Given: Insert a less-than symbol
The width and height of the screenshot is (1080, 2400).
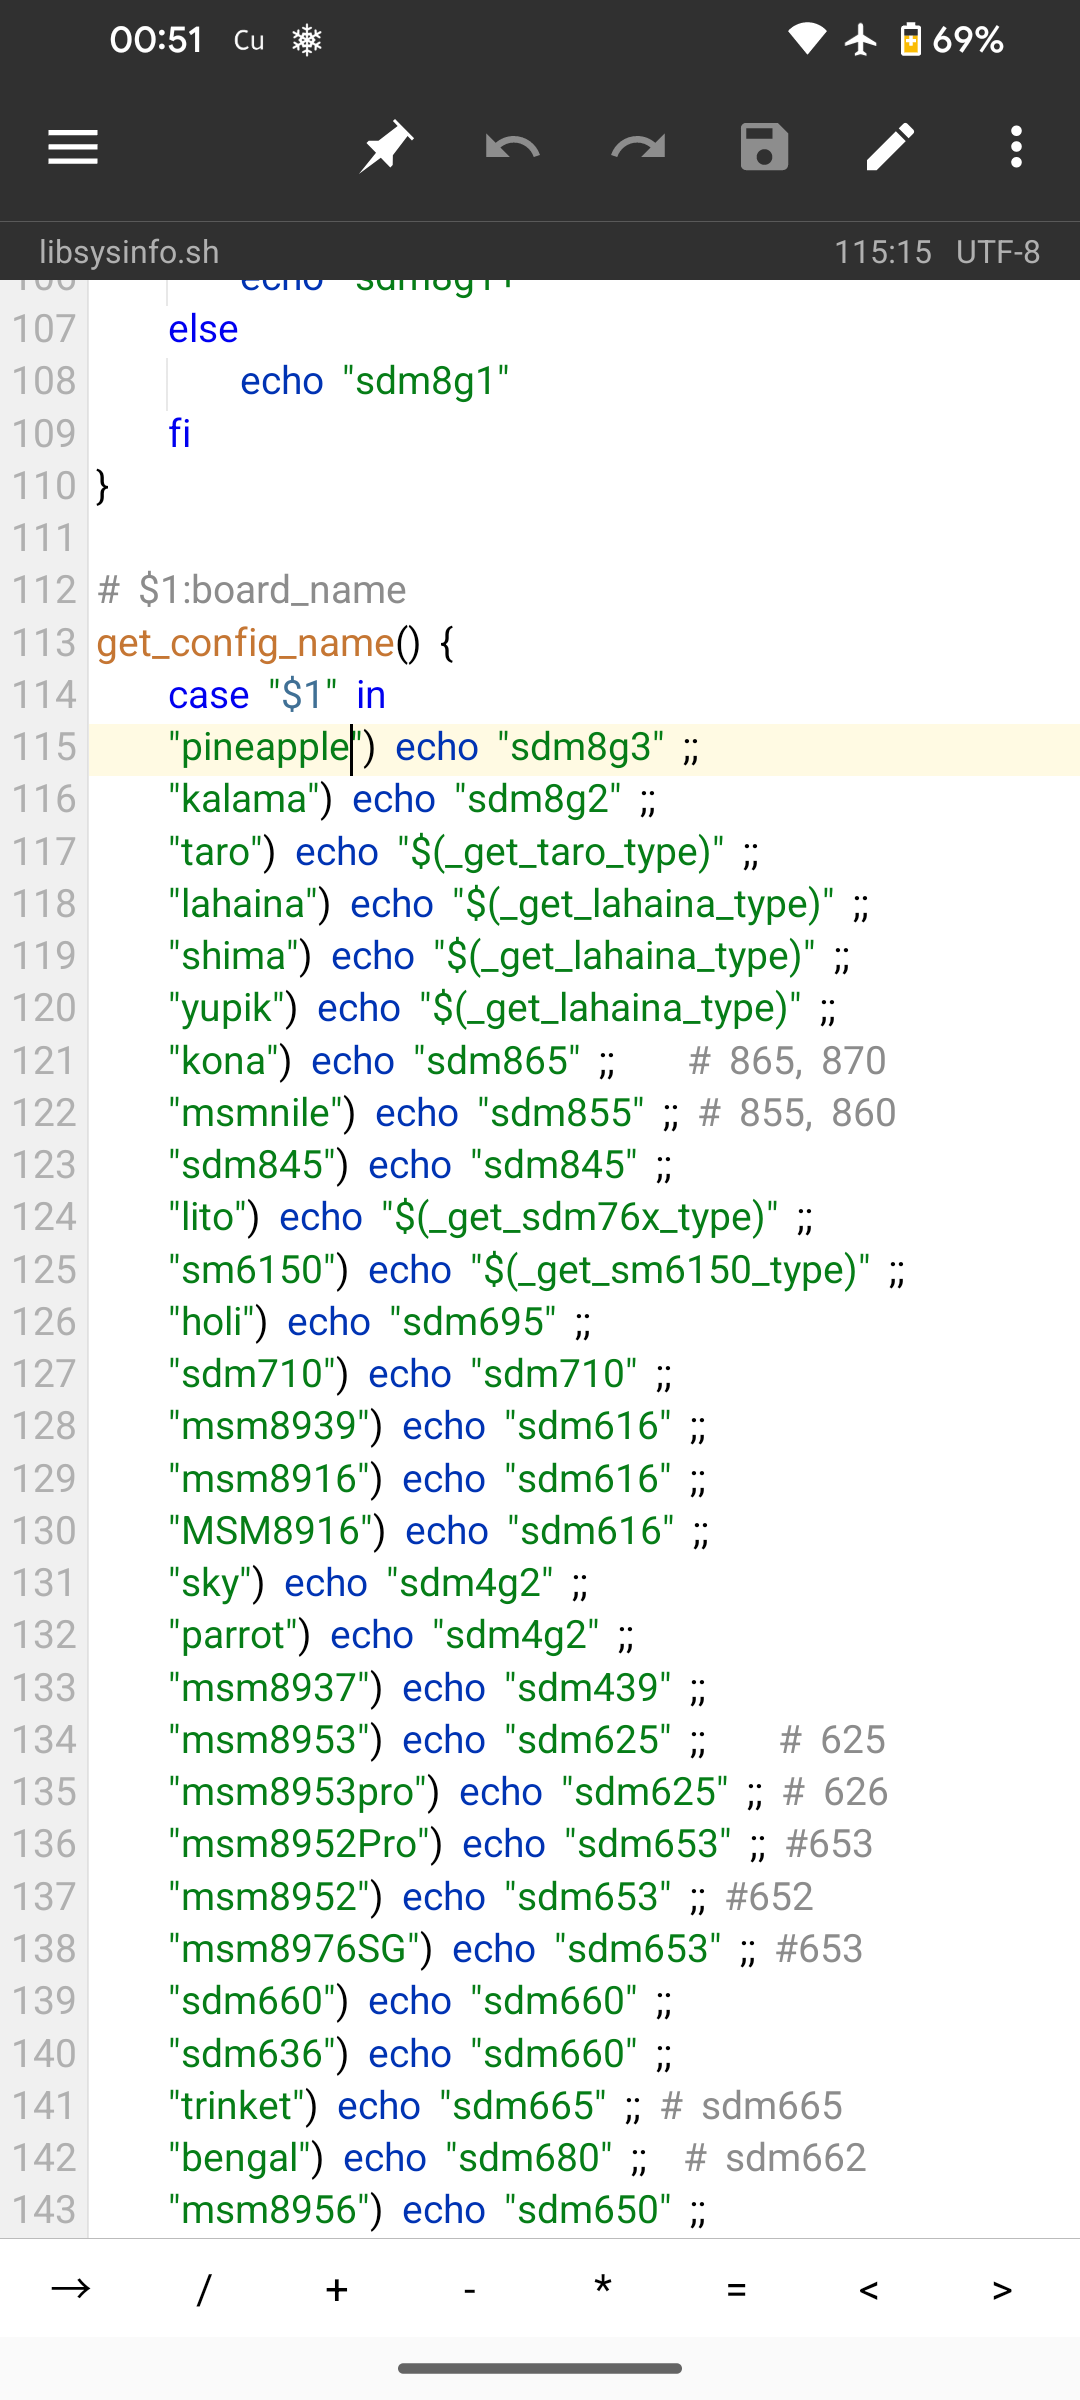Looking at the screenshot, I should click(x=868, y=2289).
